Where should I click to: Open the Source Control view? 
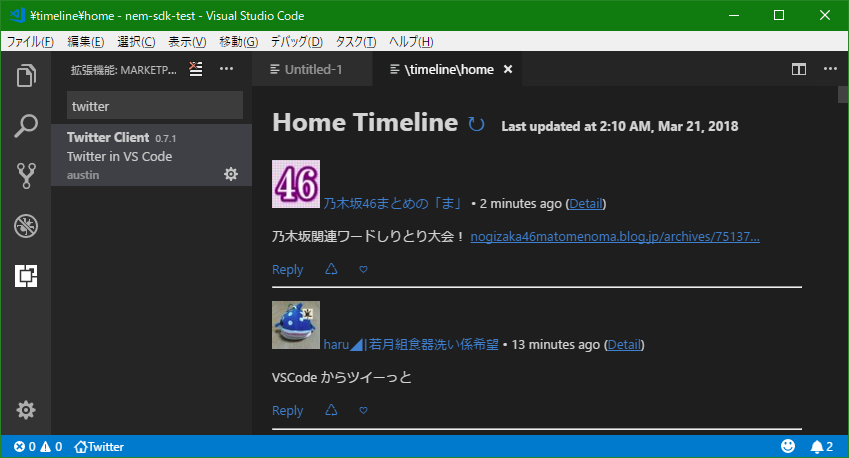pos(26,175)
